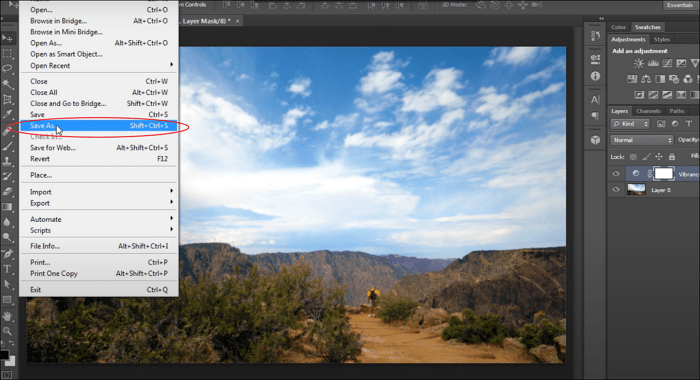
Task: Collapse panels with double-arrow button
Action: tap(601, 18)
